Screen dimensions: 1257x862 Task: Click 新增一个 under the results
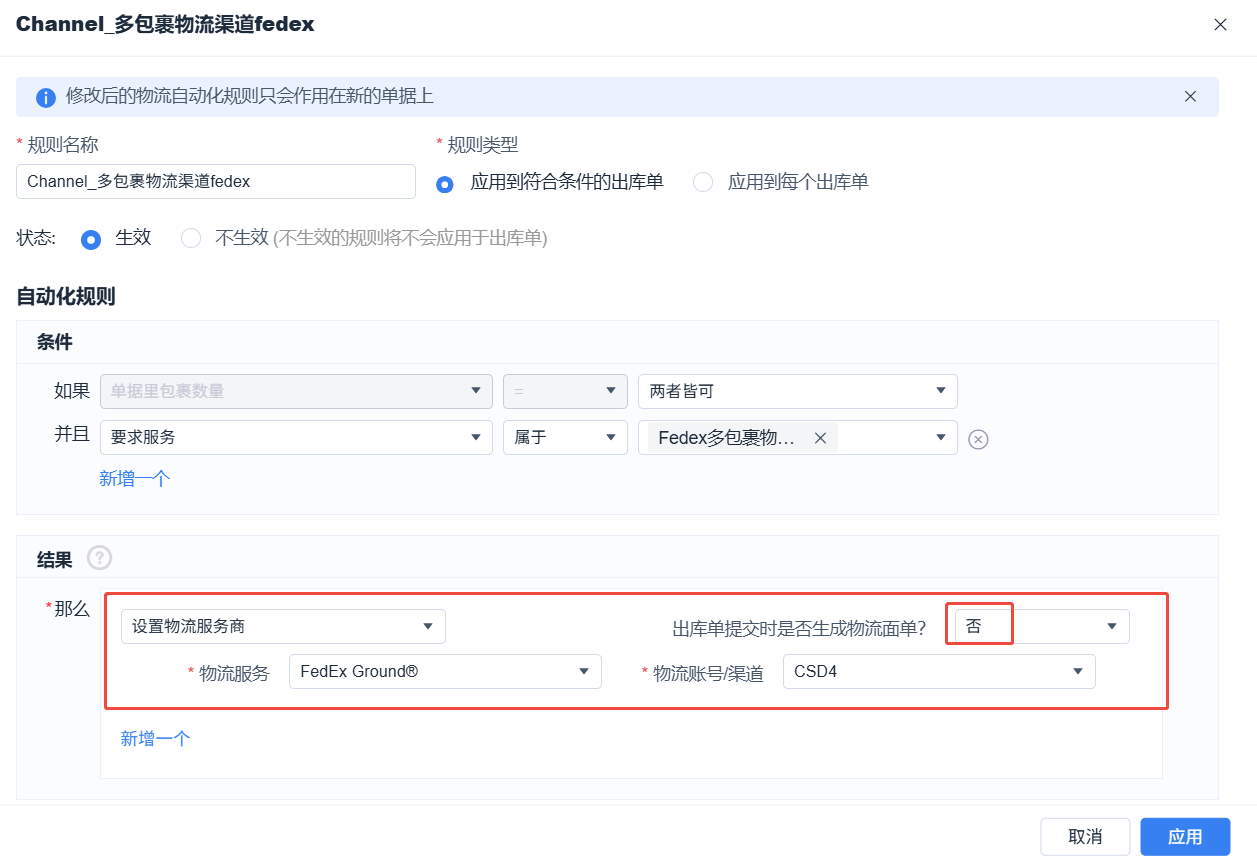[x=155, y=739]
